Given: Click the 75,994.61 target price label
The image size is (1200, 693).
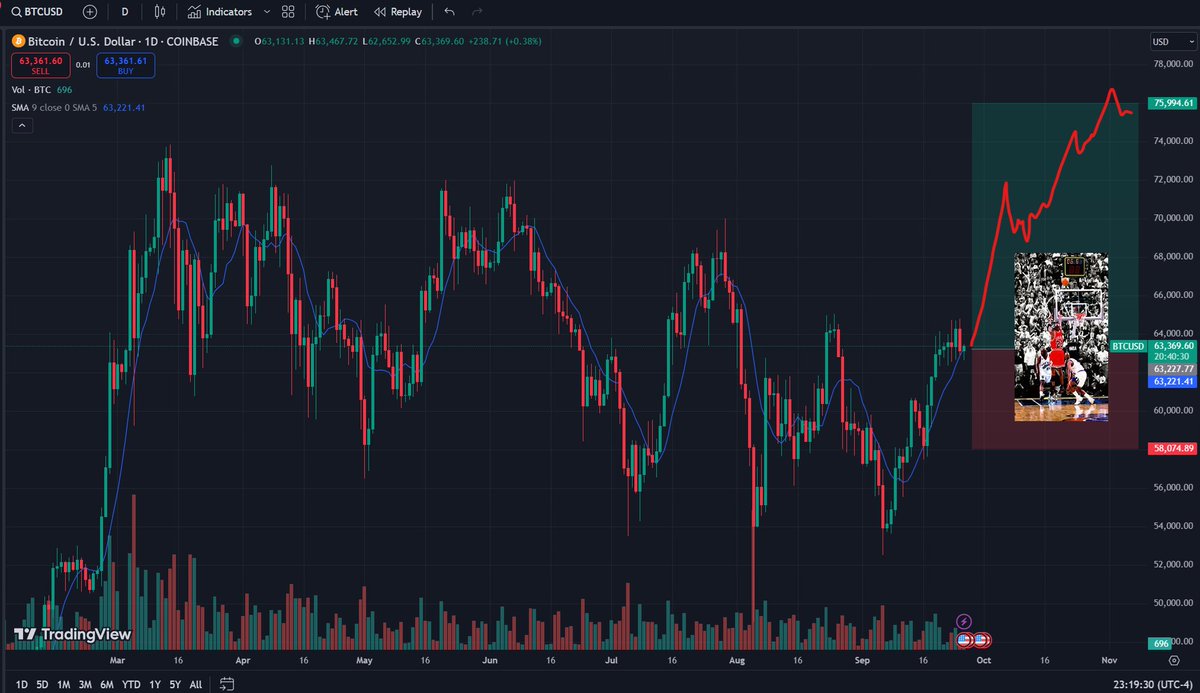Looking at the screenshot, I should [1174, 102].
